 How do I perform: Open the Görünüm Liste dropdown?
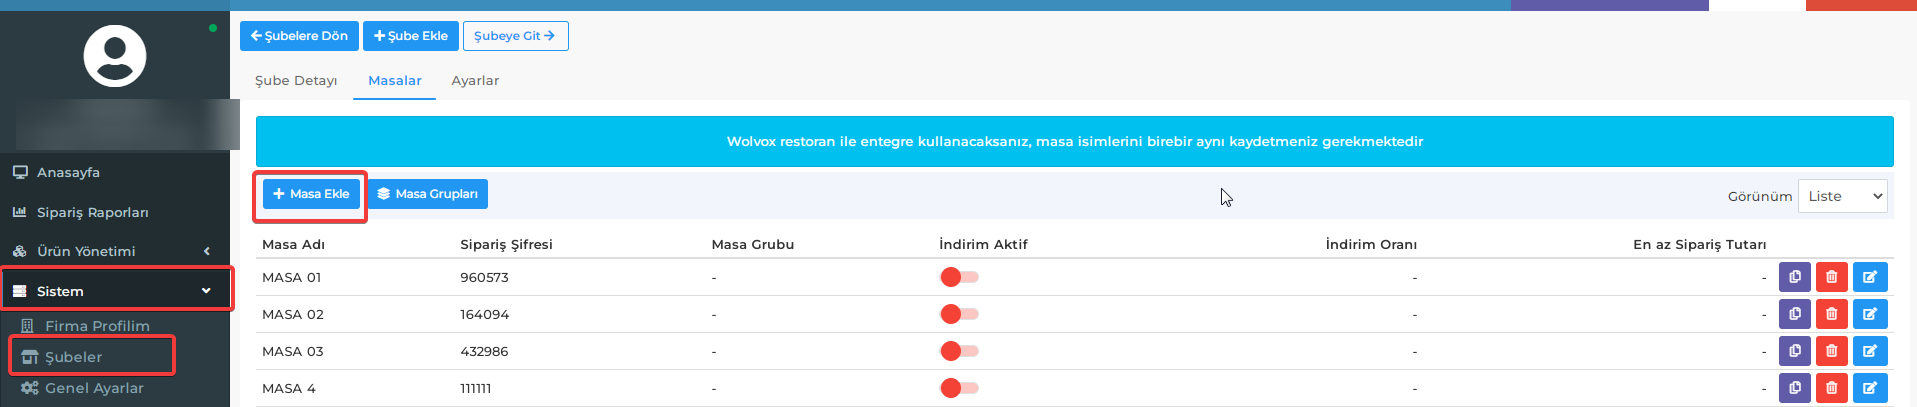coord(1842,196)
